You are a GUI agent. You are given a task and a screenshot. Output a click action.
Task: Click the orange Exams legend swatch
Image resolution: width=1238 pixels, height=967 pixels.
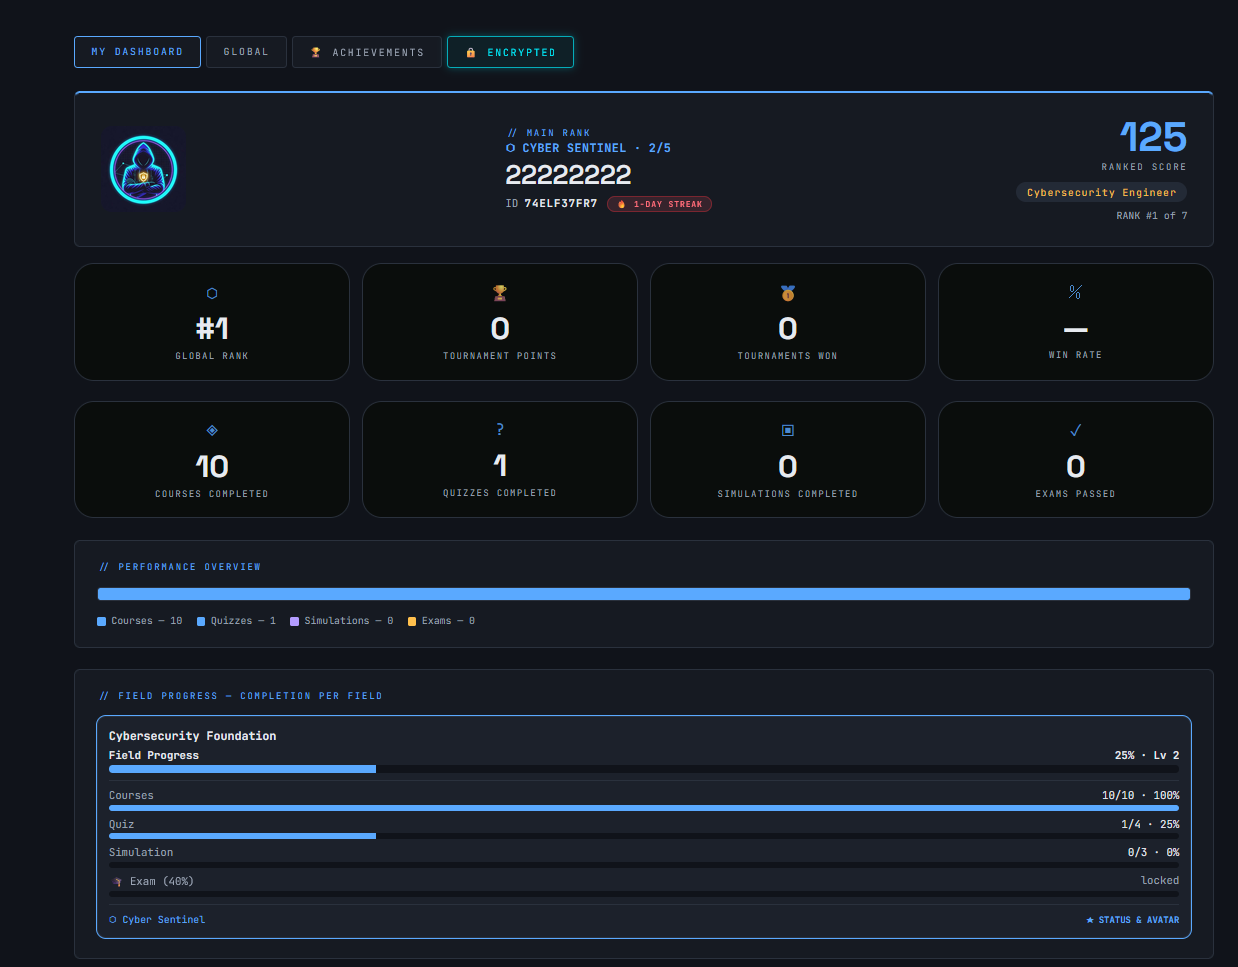coord(412,622)
